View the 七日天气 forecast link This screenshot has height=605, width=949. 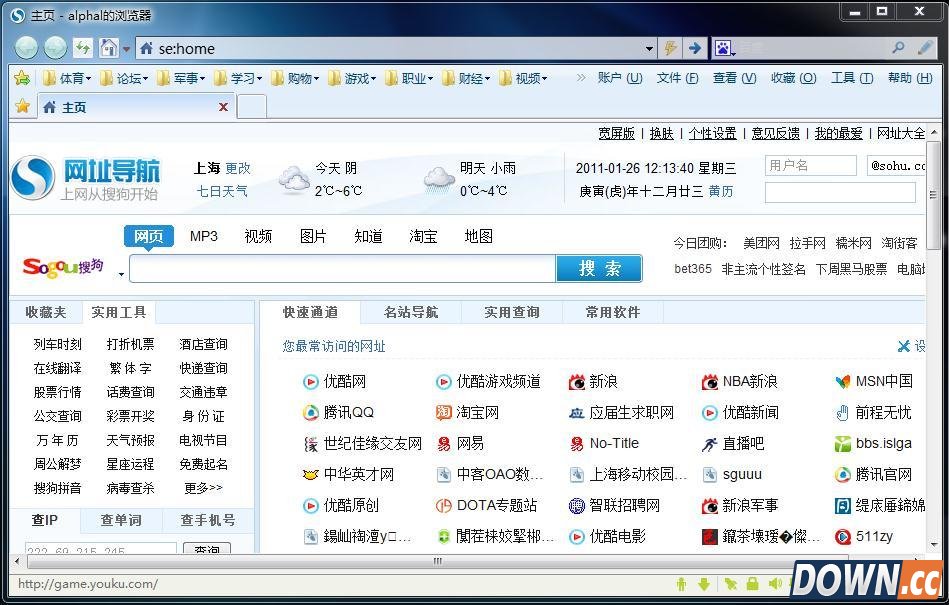click(222, 191)
